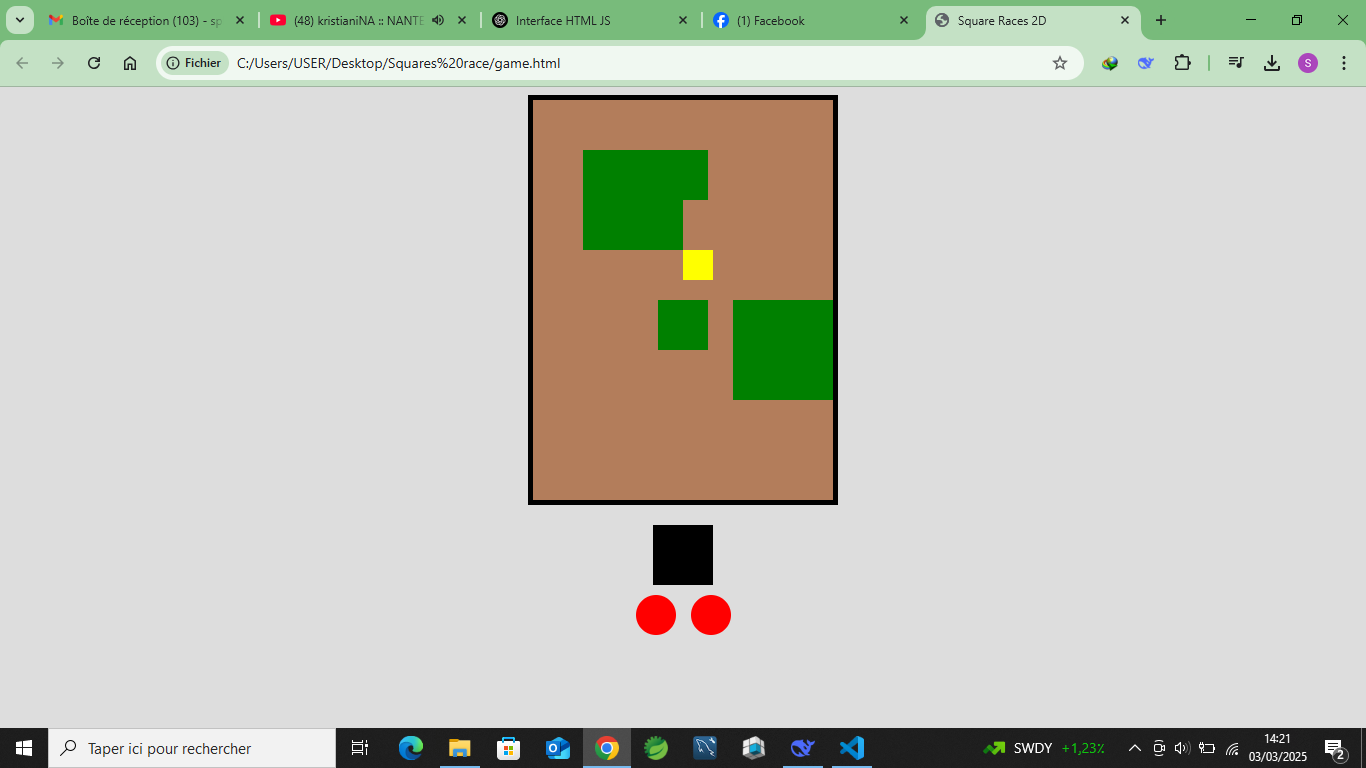Expand the tab search dropdown arrow
The image size is (1366, 768).
pyautogui.click(x=19, y=20)
